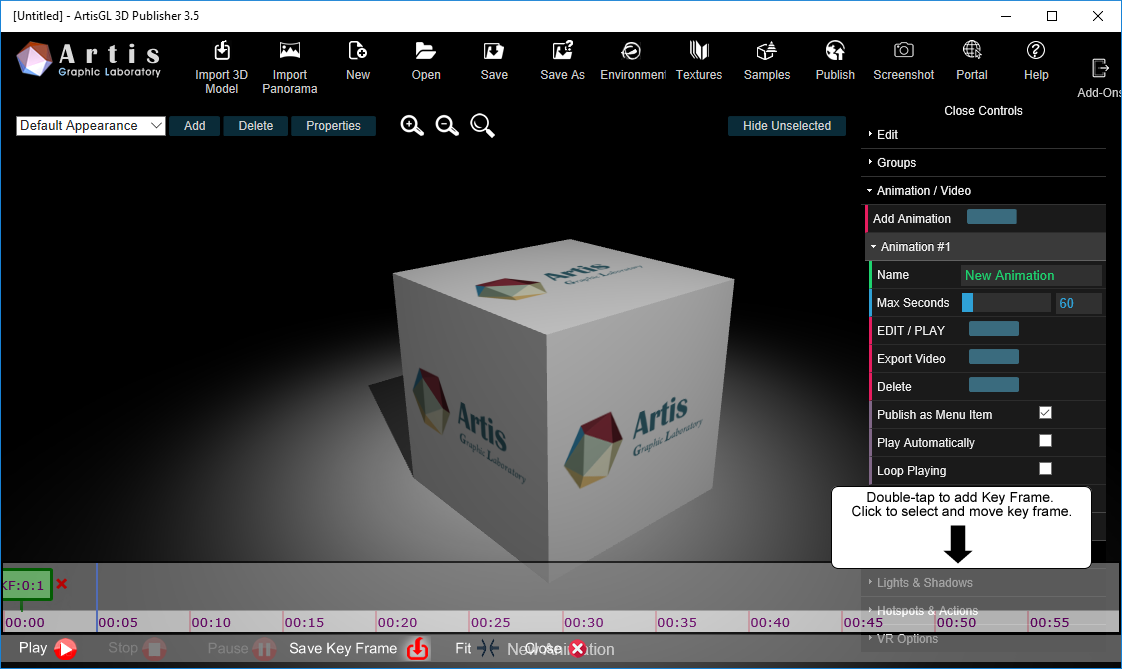Zoom out with the minus magnifier
The image size is (1122, 669).
(447, 126)
